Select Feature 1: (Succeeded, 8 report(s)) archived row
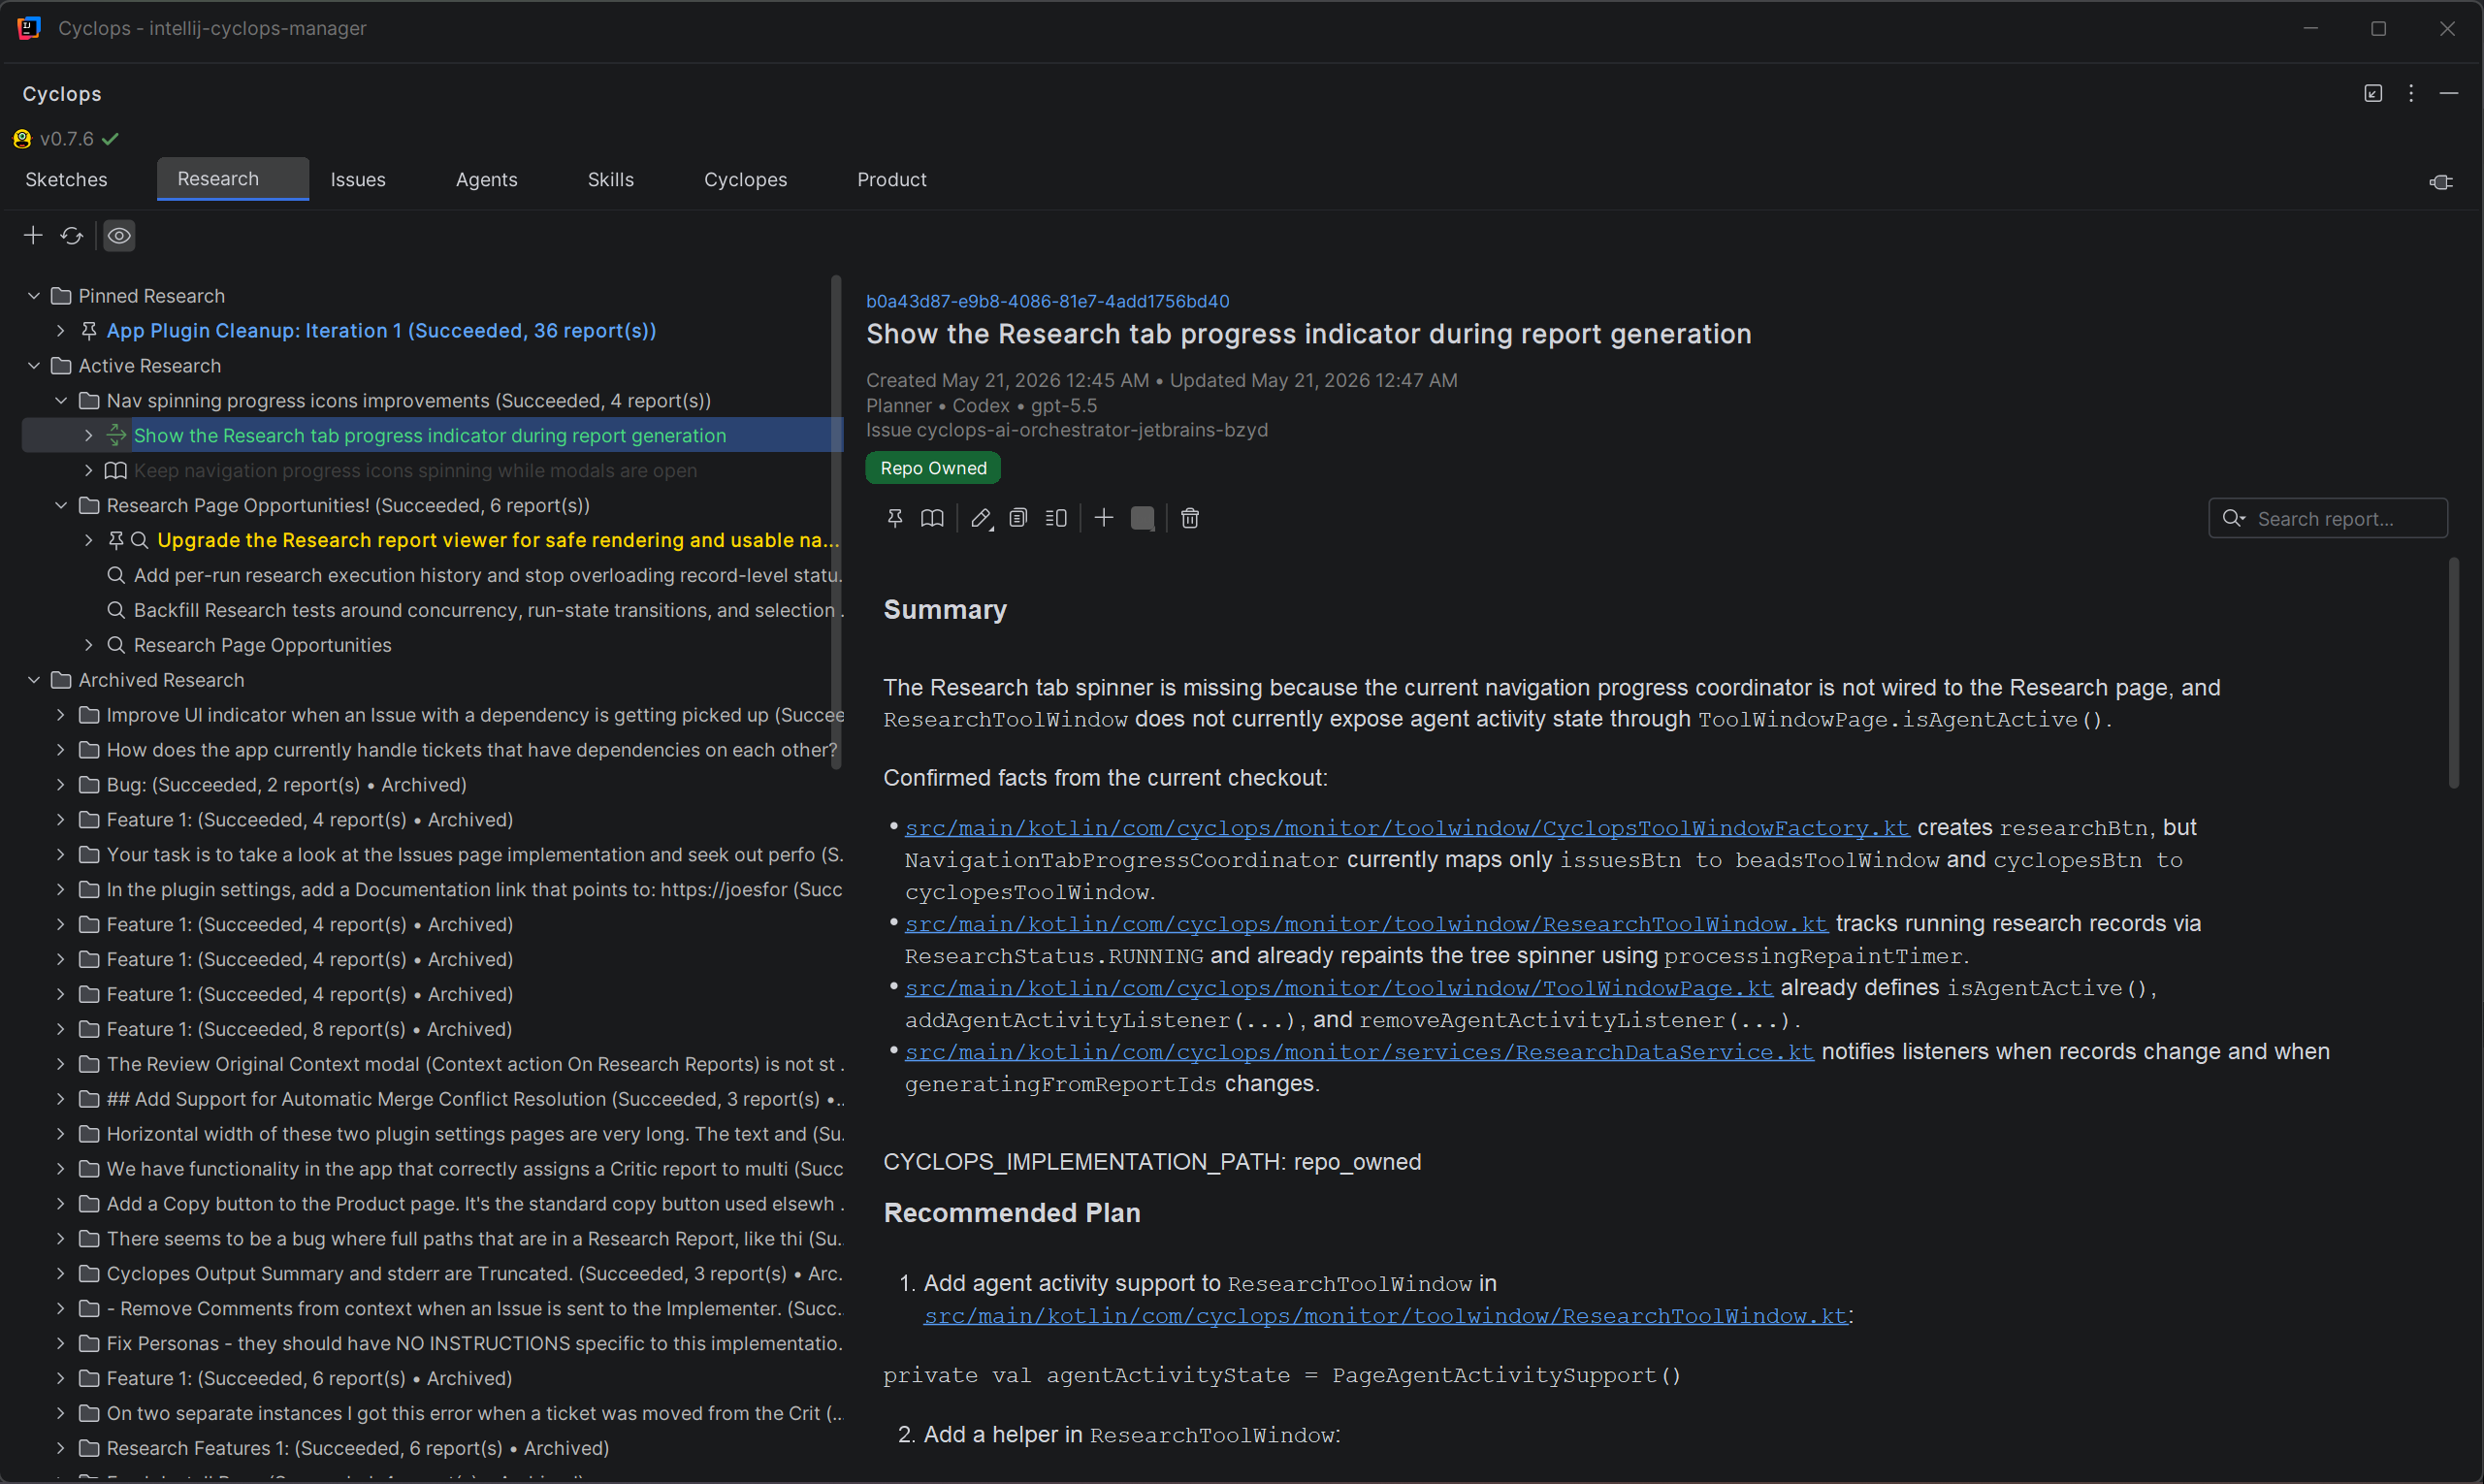 309,1029
